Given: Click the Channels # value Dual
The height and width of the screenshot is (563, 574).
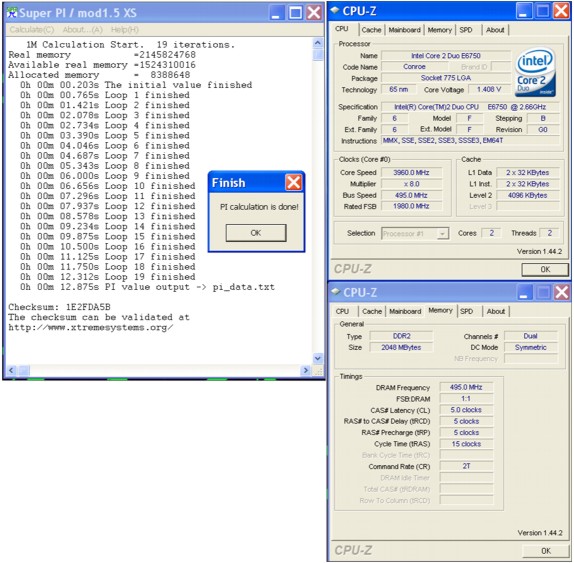Looking at the screenshot, I should tap(530, 336).
